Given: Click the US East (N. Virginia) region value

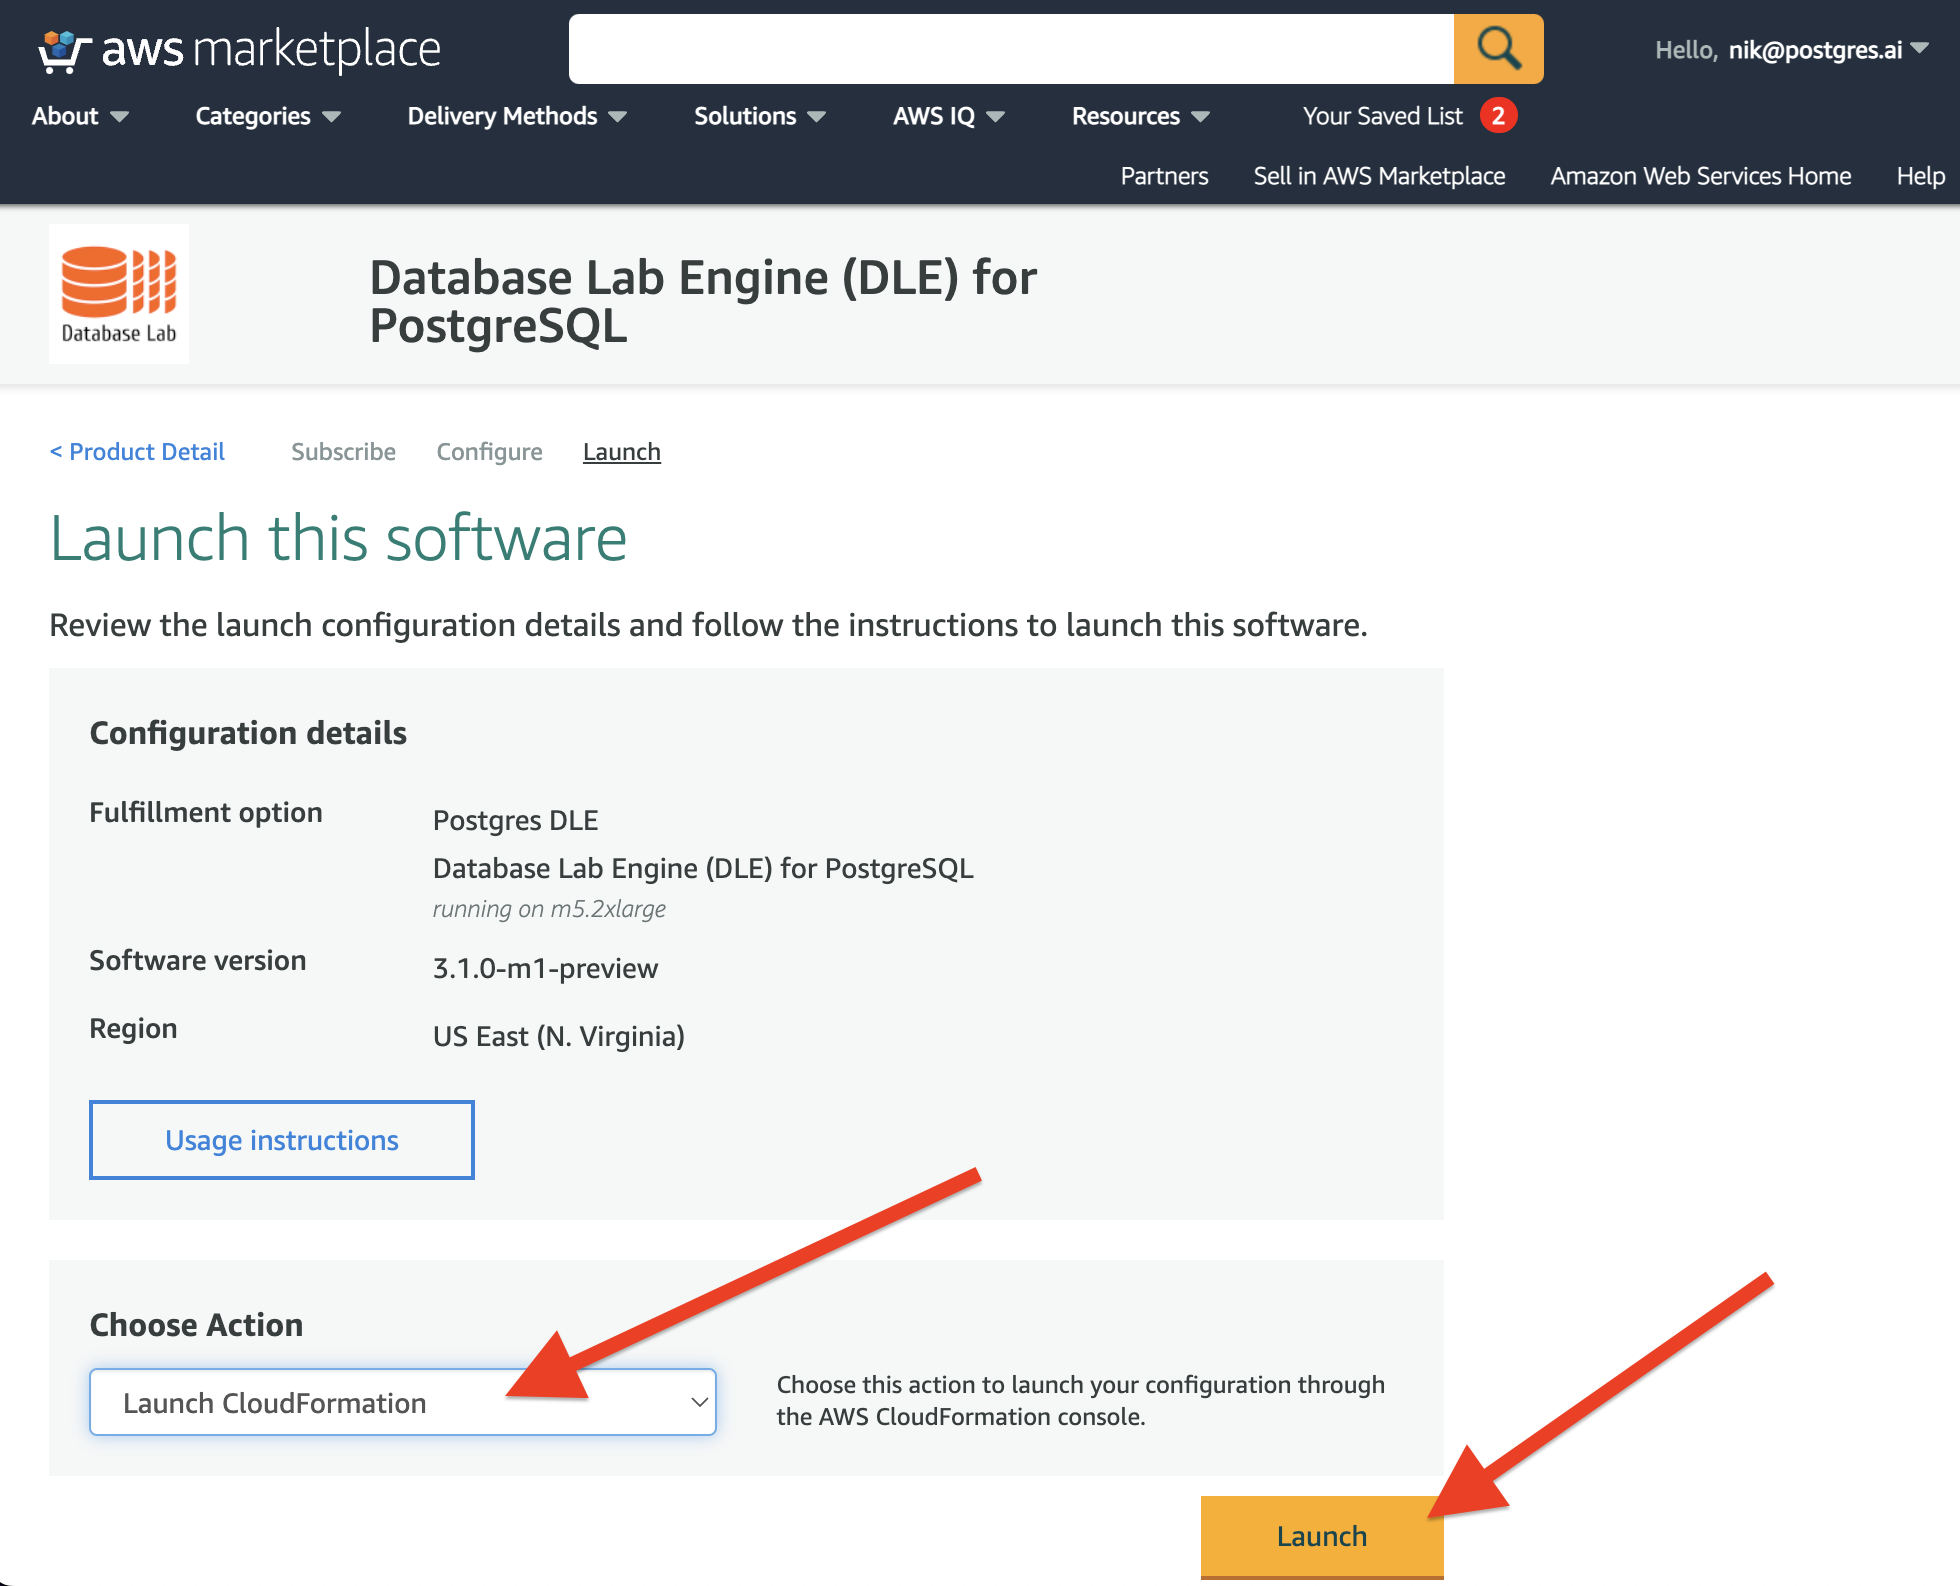Looking at the screenshot, I should click(558, 1036).
